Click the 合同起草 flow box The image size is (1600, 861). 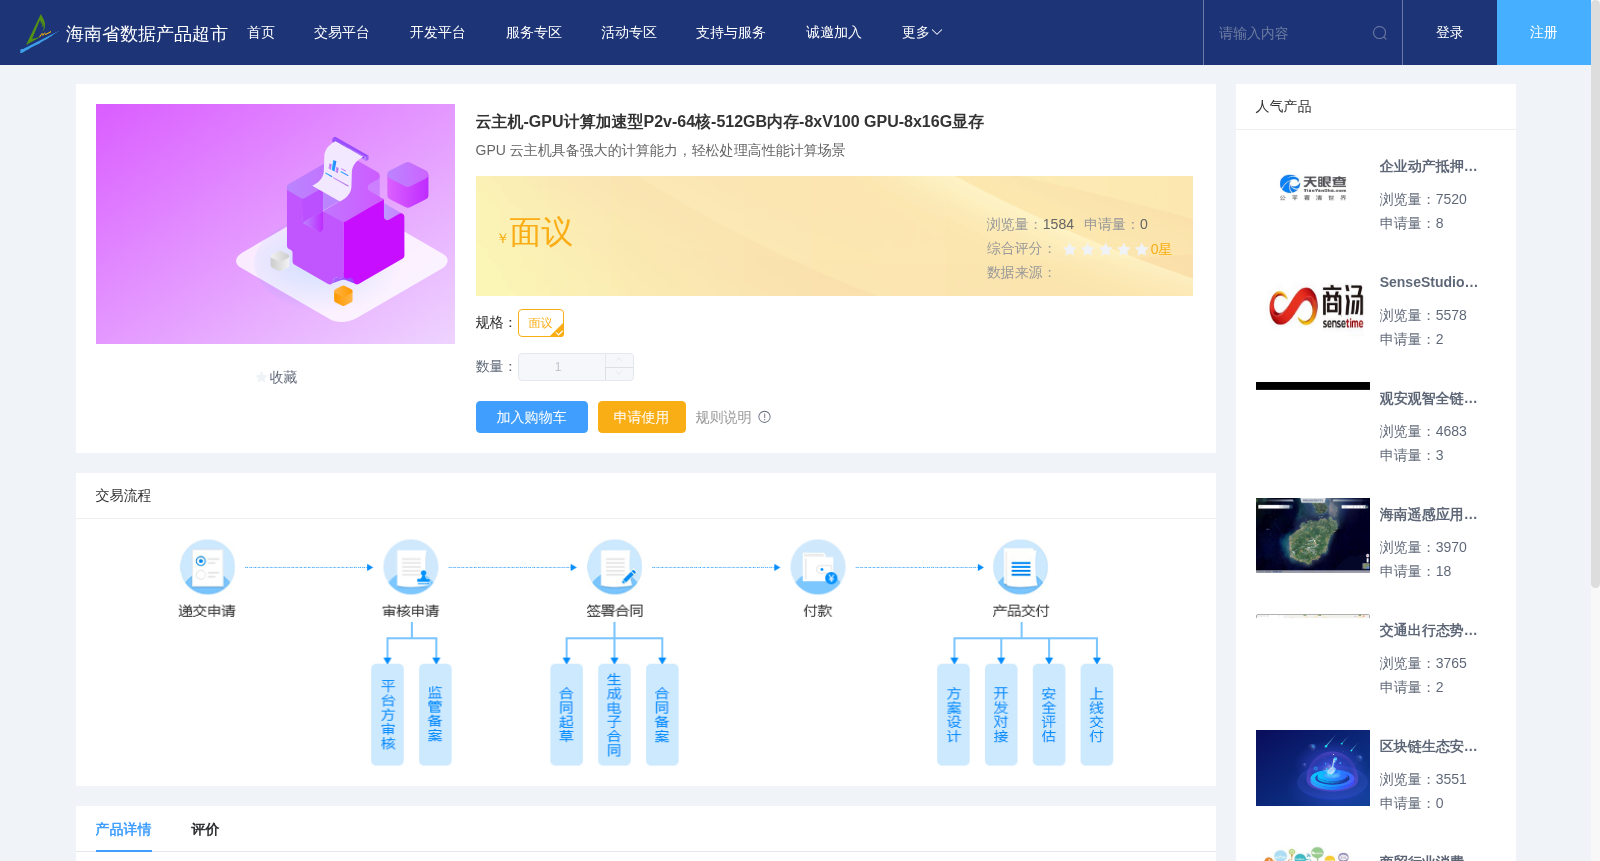coord(566,715)
